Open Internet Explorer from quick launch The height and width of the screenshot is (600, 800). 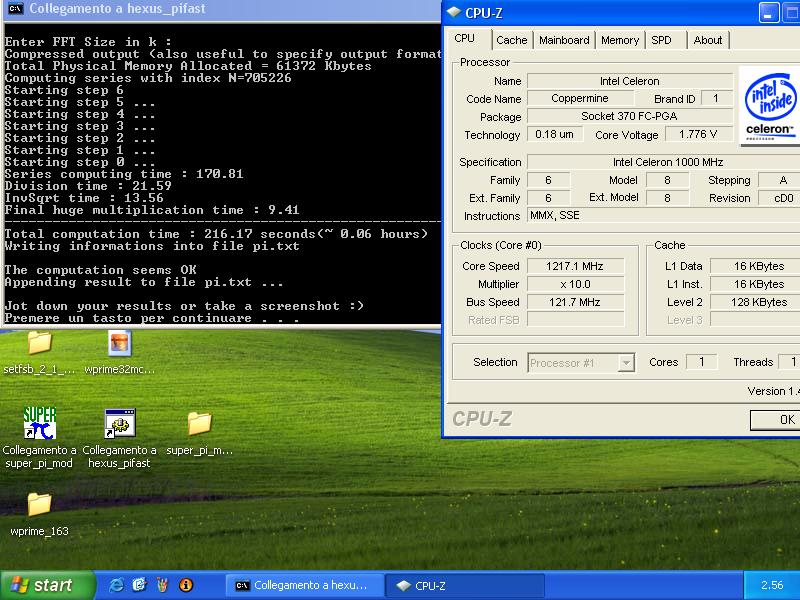[116, 585]
